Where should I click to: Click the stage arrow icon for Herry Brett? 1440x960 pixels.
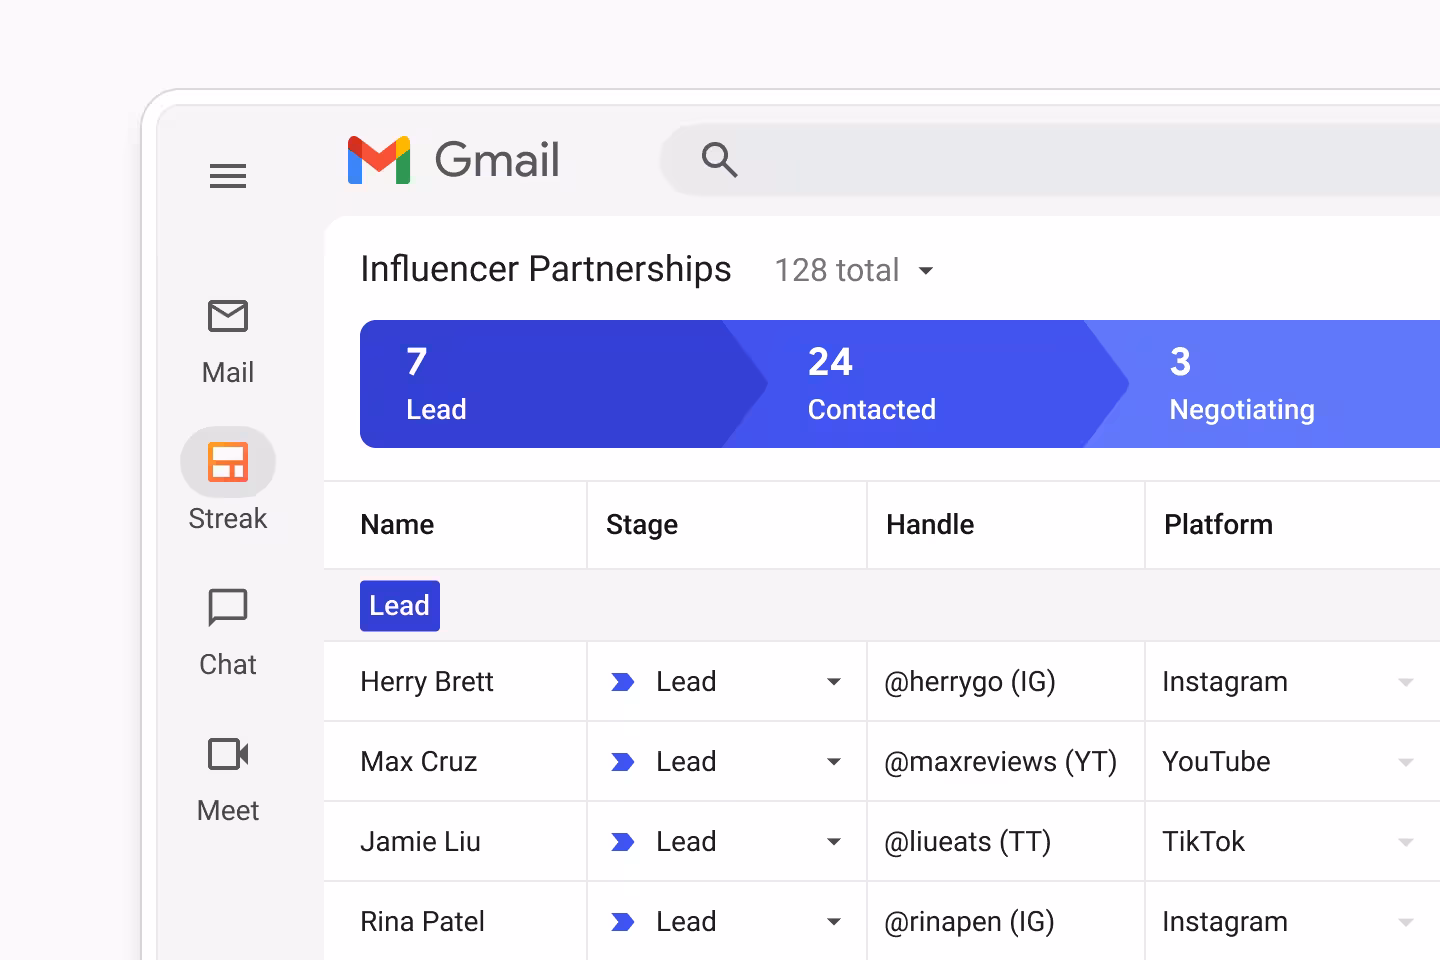(623, 682)
